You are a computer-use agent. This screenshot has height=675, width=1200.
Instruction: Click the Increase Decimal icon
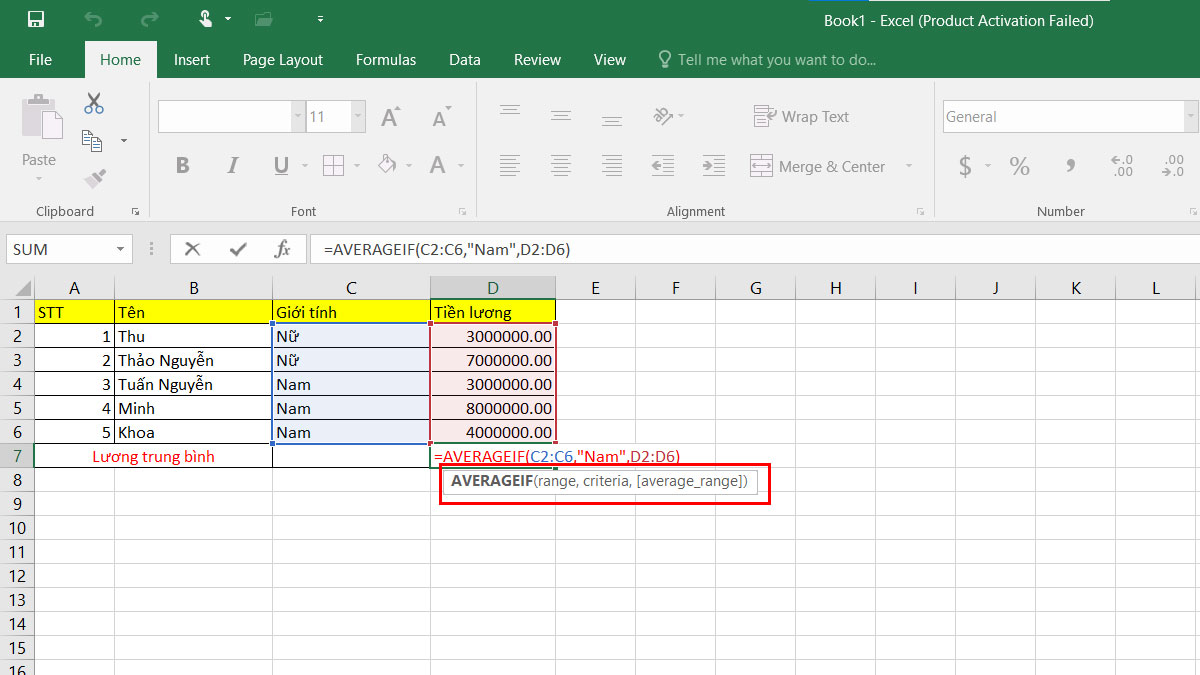click(x=1121, y=166)
